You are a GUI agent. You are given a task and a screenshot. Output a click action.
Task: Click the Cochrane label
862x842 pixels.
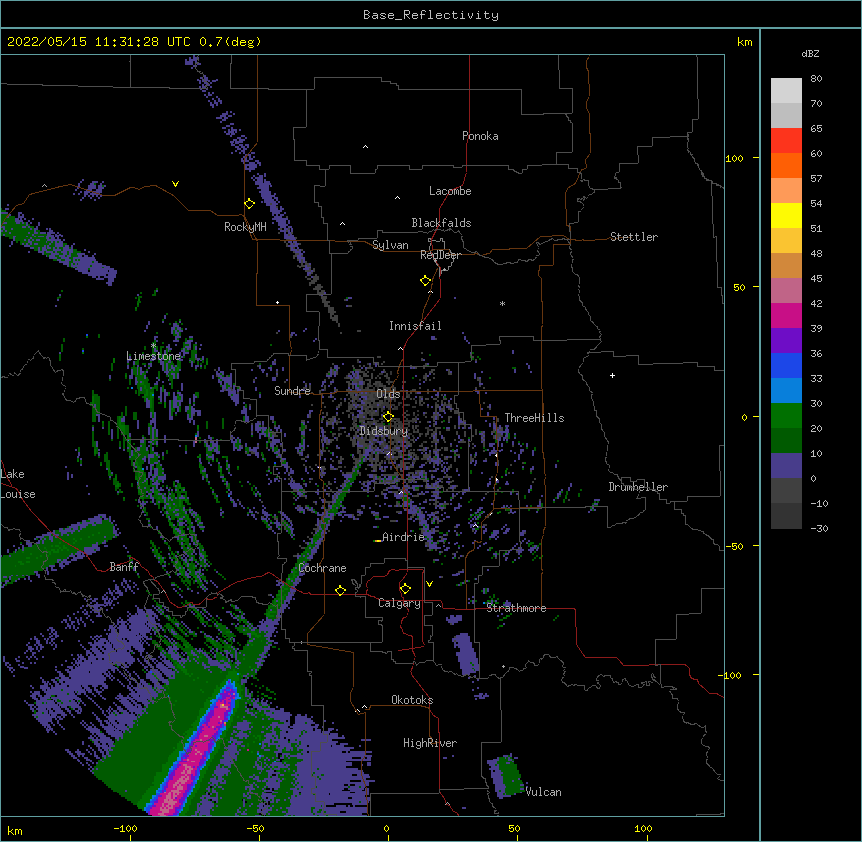coord(323,568)
